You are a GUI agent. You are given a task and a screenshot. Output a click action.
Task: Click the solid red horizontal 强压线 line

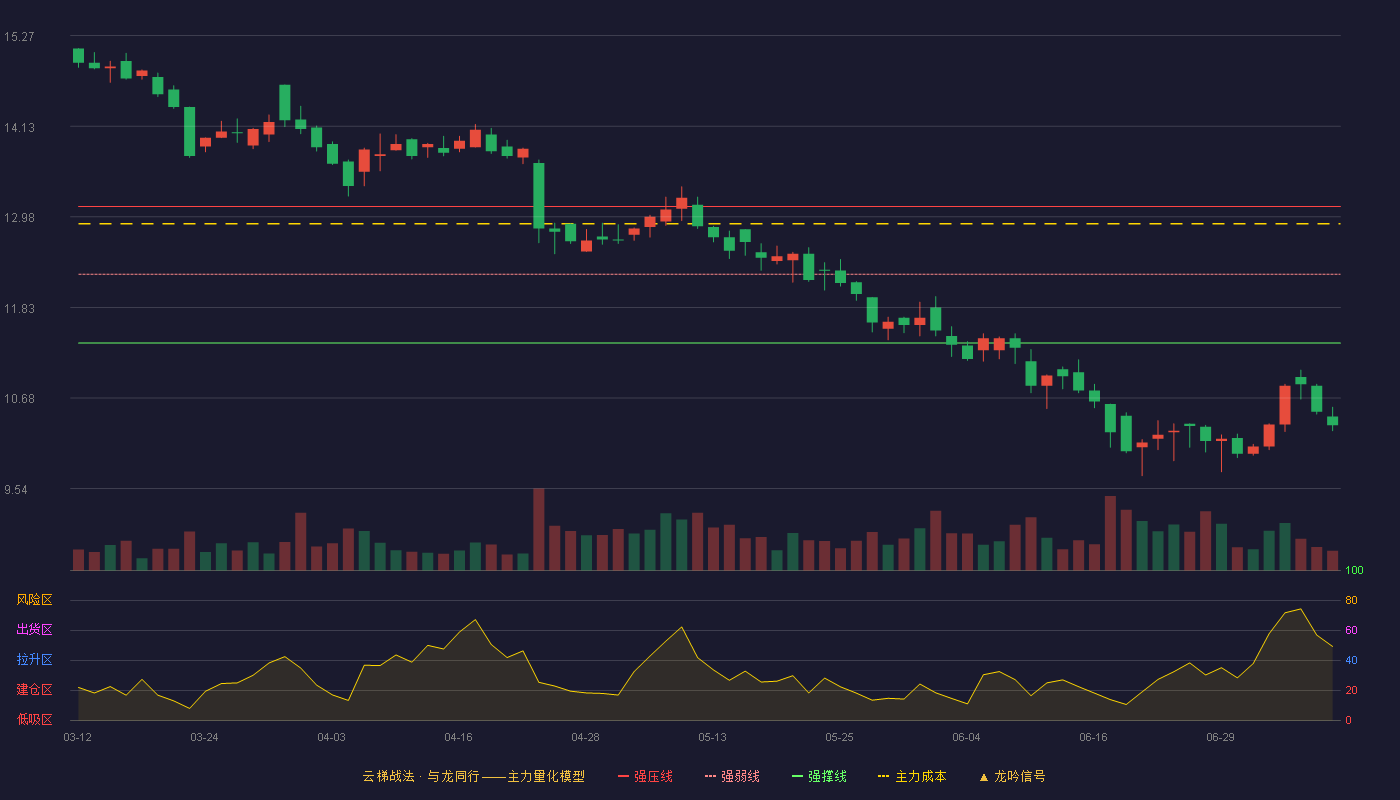coord(709,207)
